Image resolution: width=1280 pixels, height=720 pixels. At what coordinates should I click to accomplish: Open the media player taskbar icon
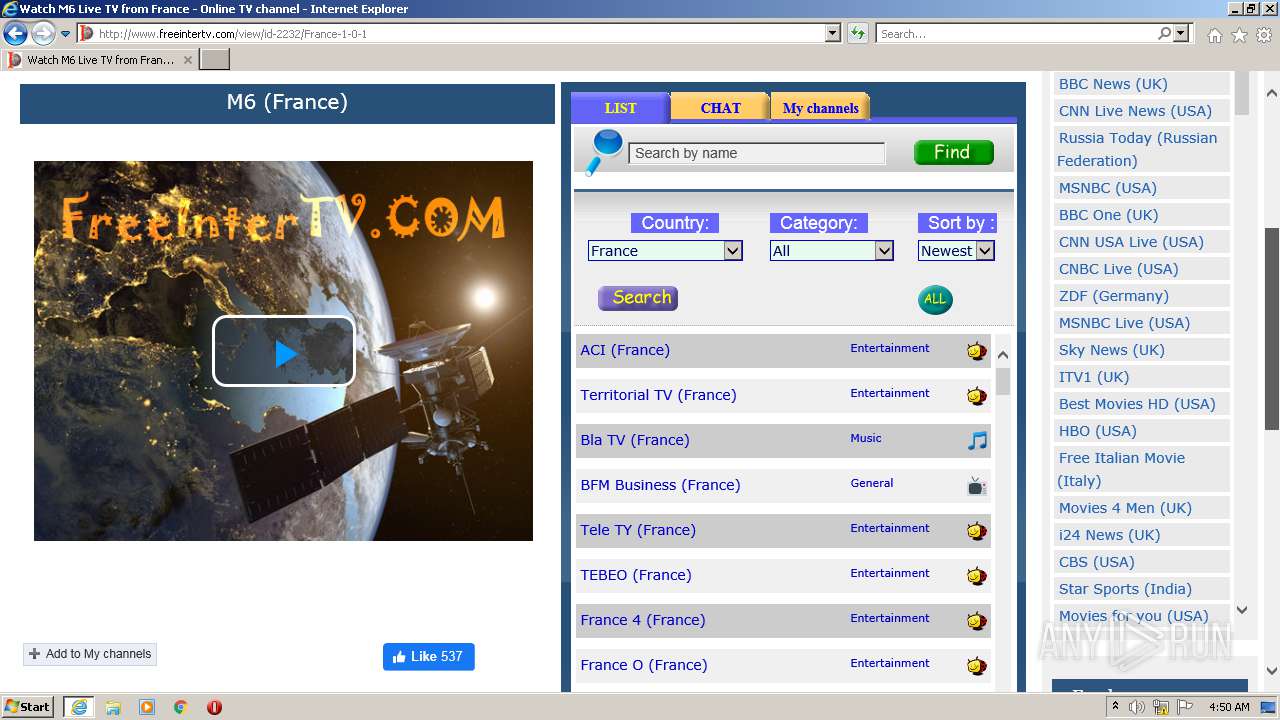[147, 707]
